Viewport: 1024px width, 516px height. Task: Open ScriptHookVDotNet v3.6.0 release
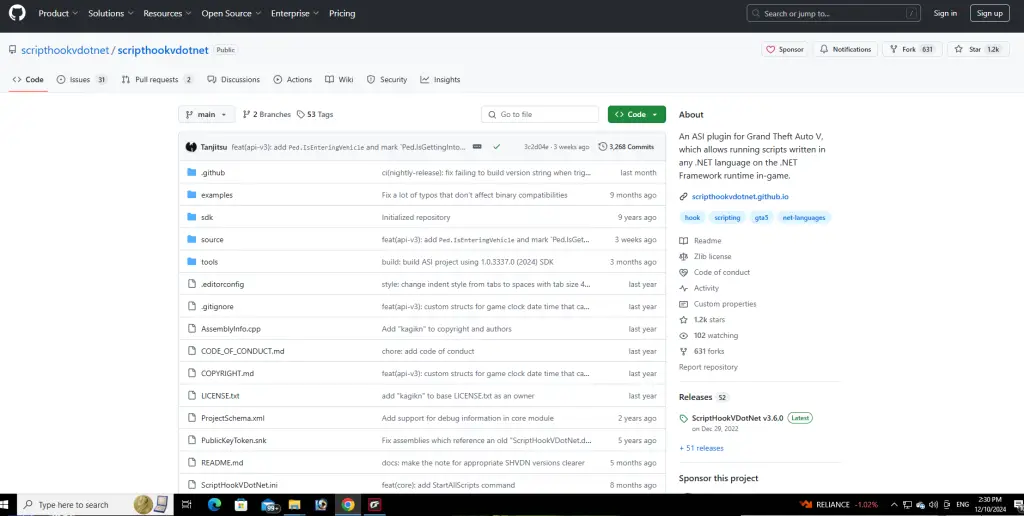pyautogui.click(x=737, y=418)
